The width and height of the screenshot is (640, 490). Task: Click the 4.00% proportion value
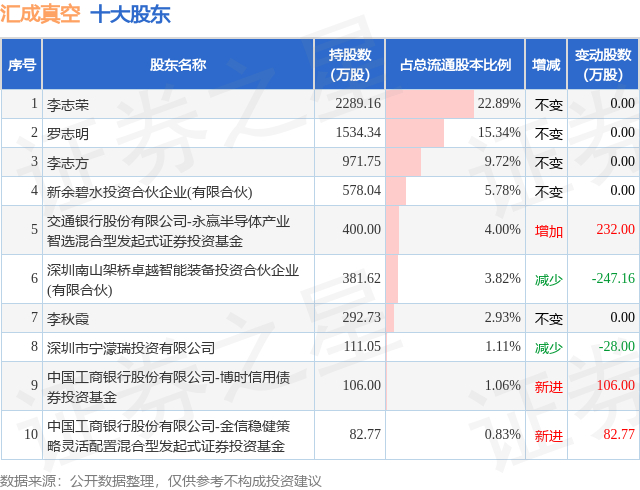coord(502,229)
